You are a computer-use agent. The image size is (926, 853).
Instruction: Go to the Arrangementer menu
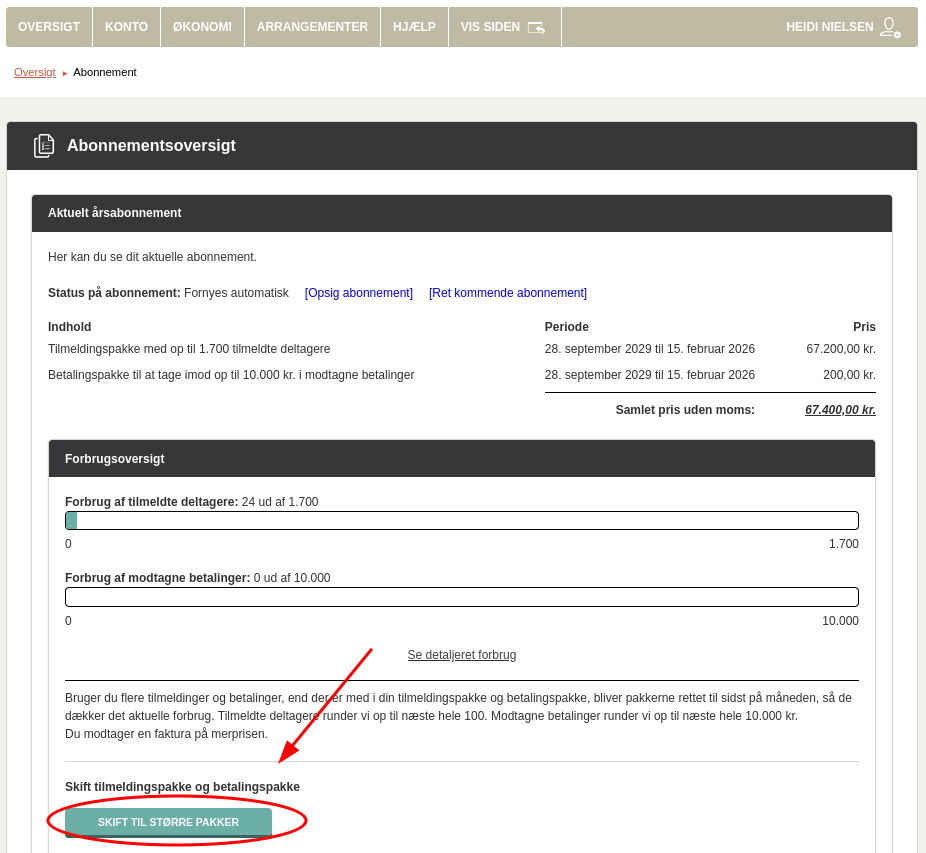(312, 27)
